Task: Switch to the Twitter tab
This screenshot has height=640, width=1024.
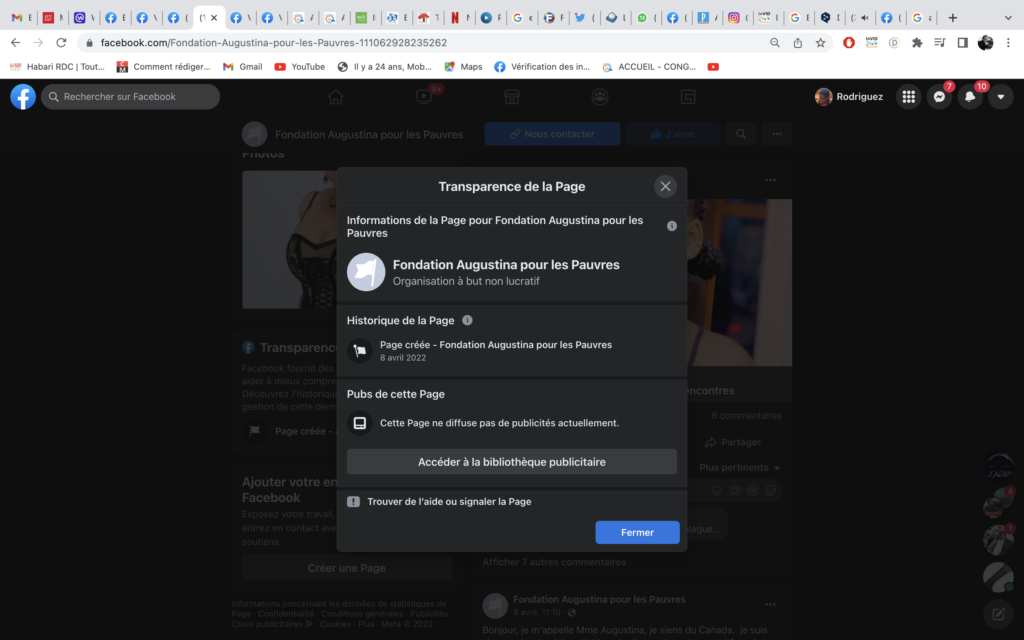Action: (584, 18)
